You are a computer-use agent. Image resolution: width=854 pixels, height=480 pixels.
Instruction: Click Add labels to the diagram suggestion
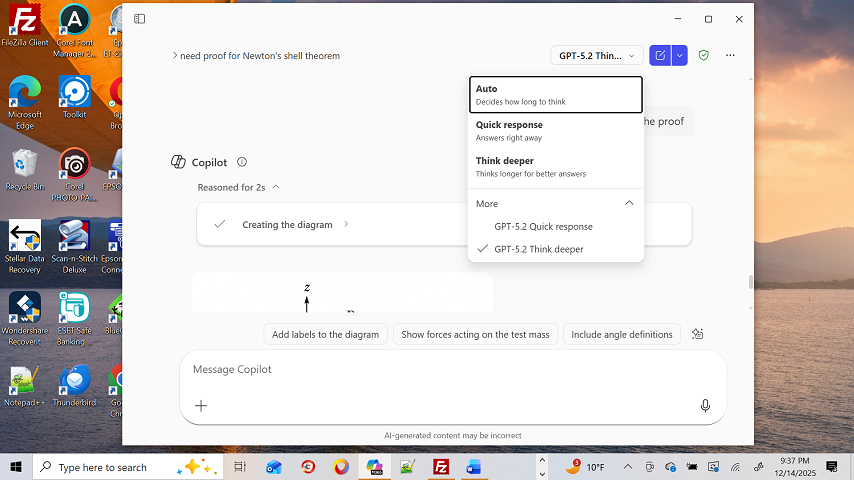tap(325, 334)
